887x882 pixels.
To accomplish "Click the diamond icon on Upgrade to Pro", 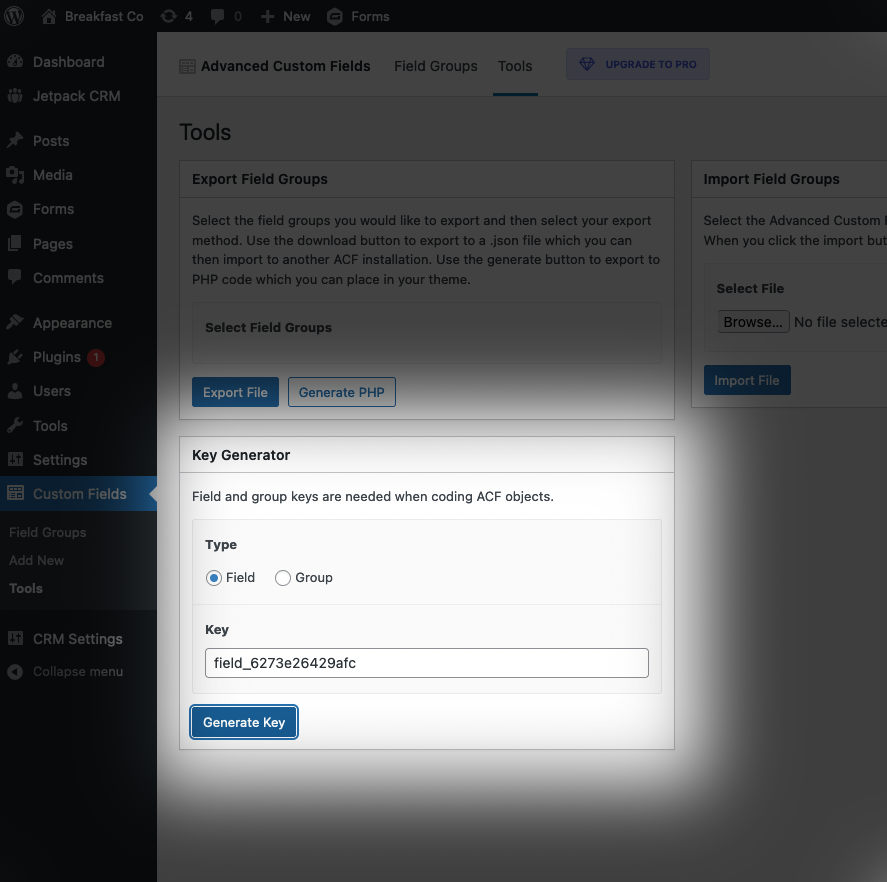I will (x=587, y=64).
